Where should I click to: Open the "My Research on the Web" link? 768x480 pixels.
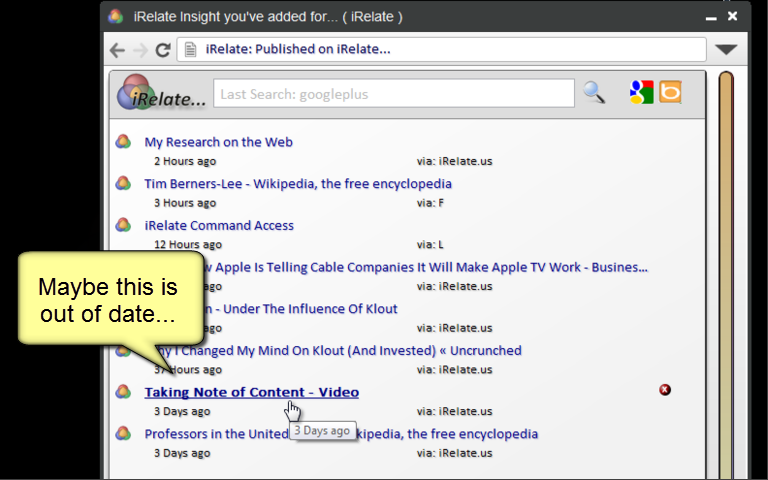218,142
